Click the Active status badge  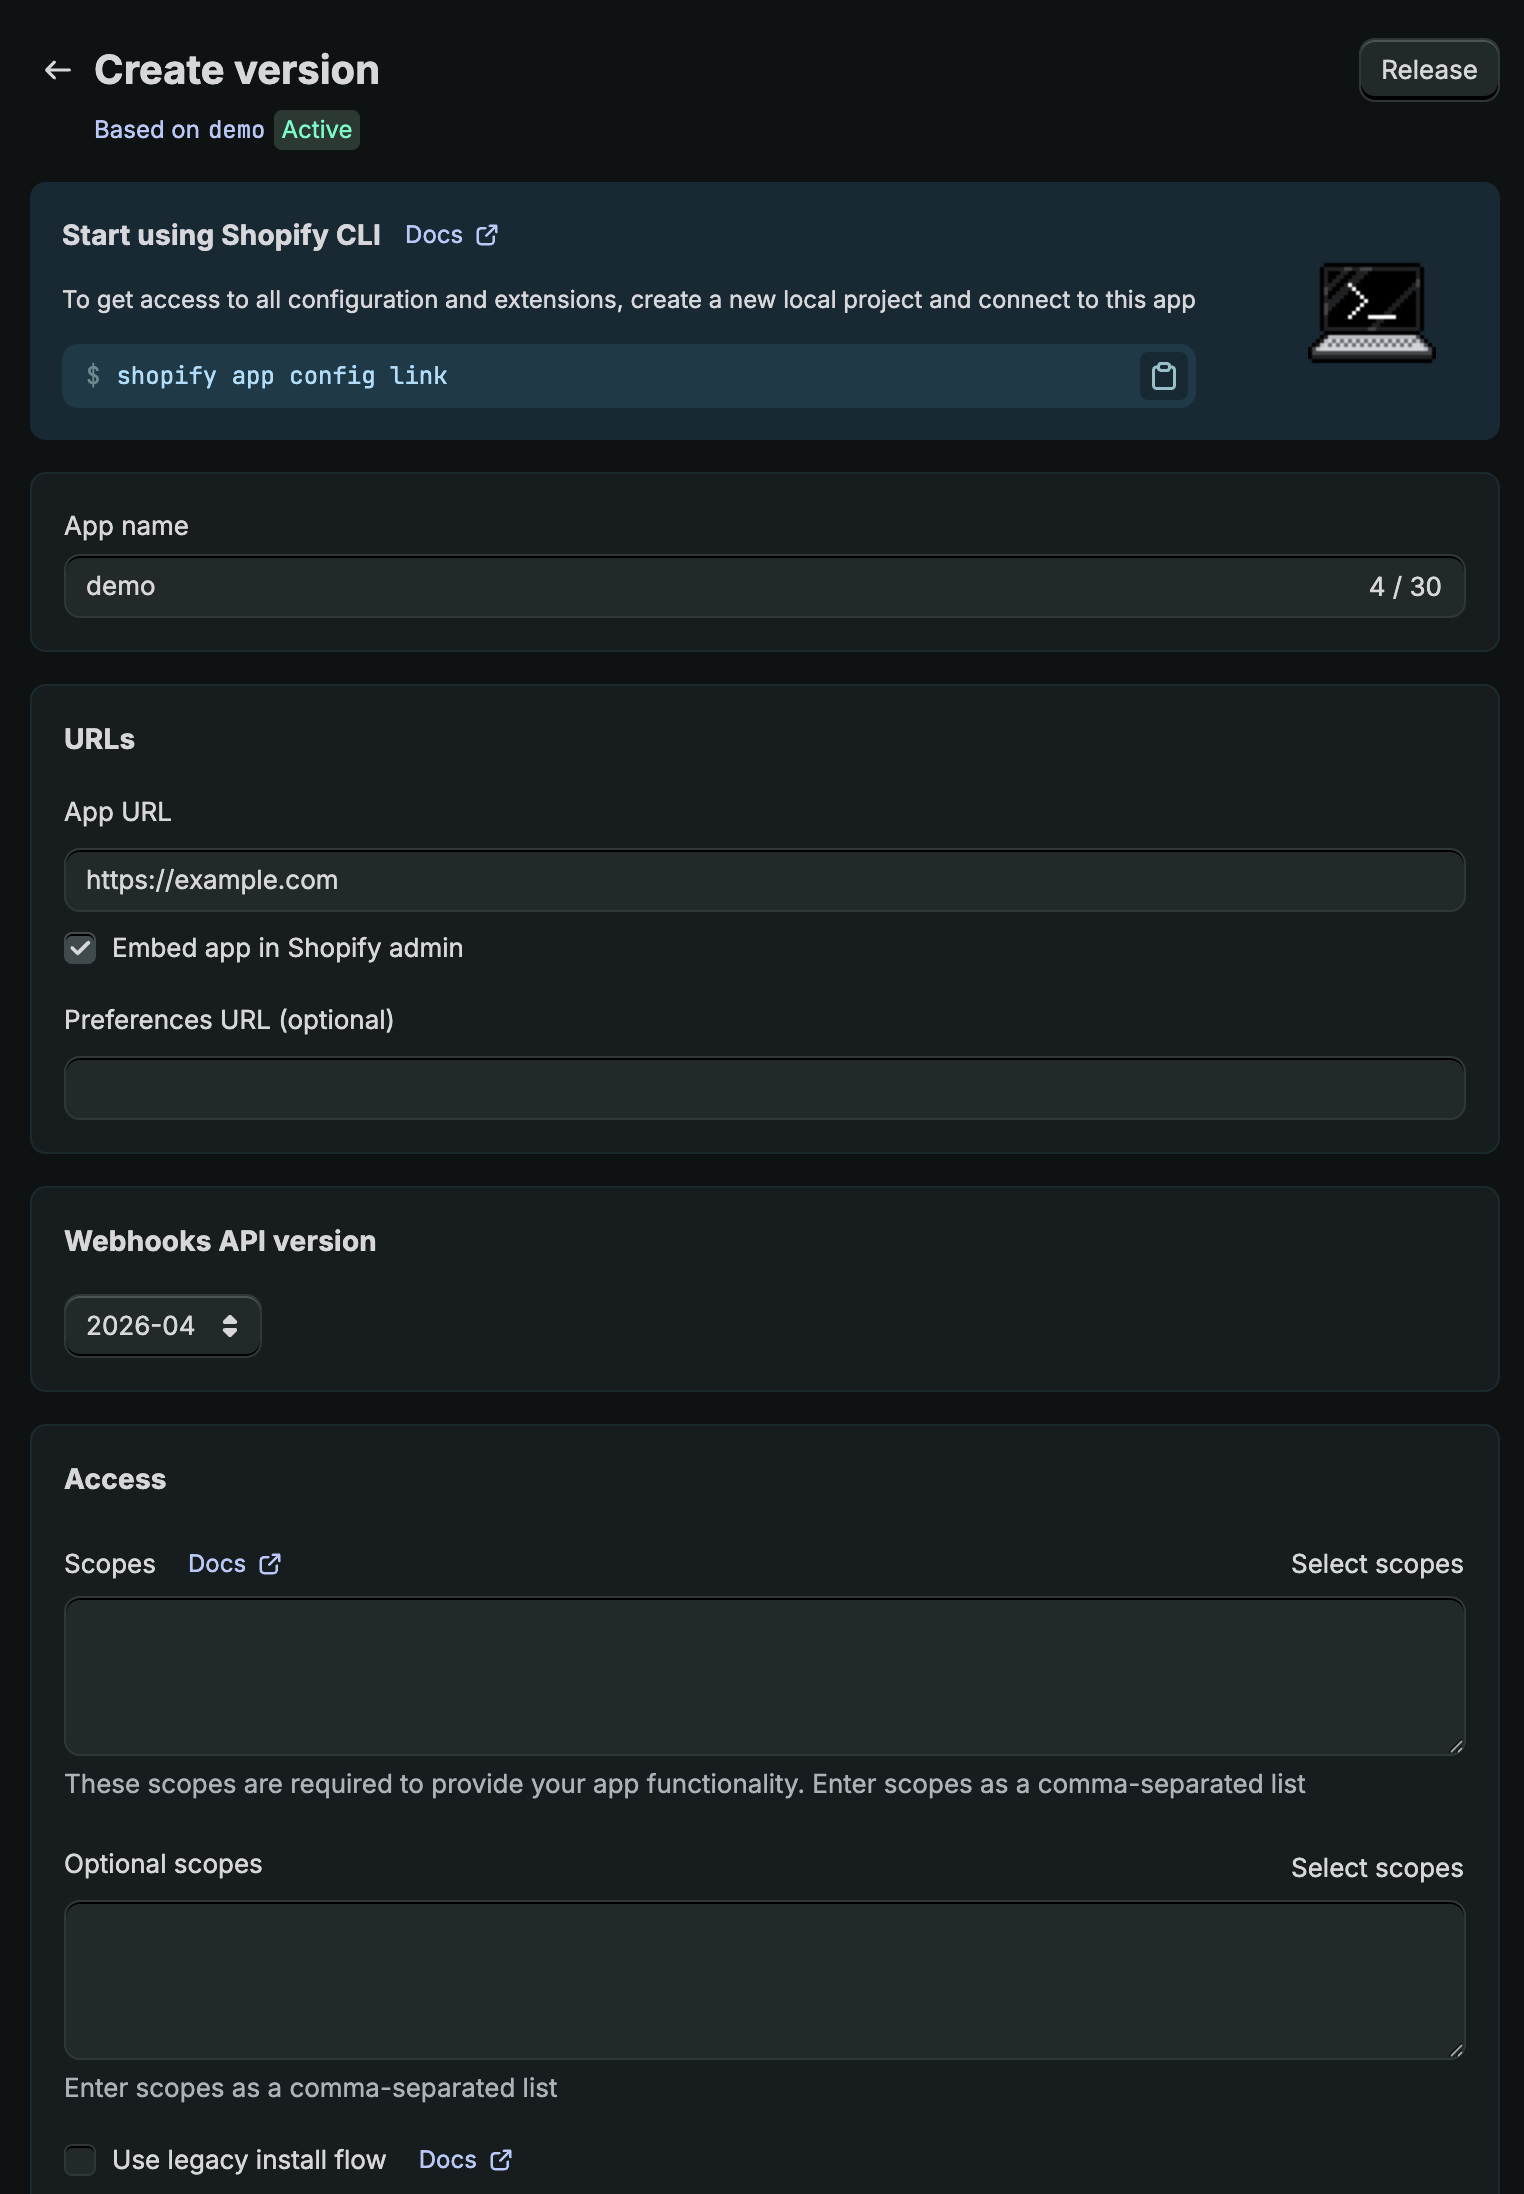tap(317, 130)
